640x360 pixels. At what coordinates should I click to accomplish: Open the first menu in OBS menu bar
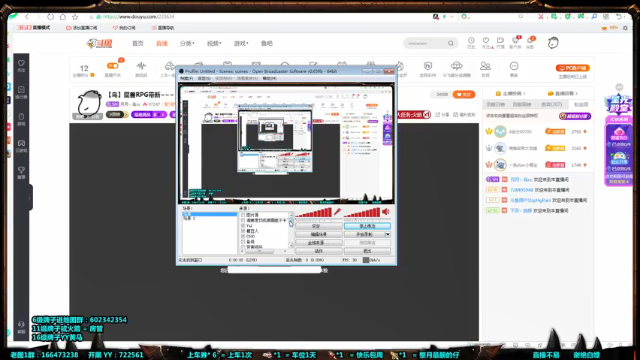[186, 78]
